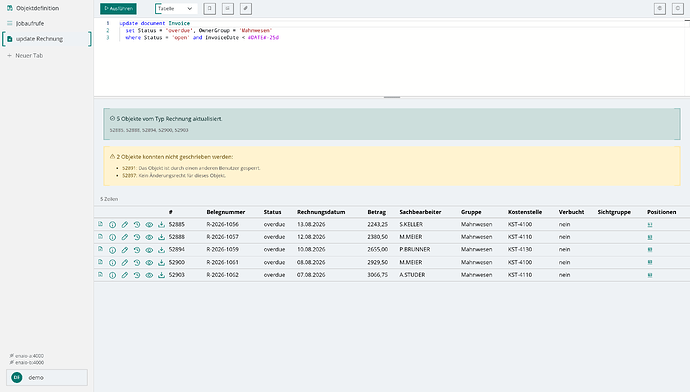Open Positionen icon for invoice R-2026-1061
Image resolution: width=690 pixels, height=392 pixels.
(650, 262)
